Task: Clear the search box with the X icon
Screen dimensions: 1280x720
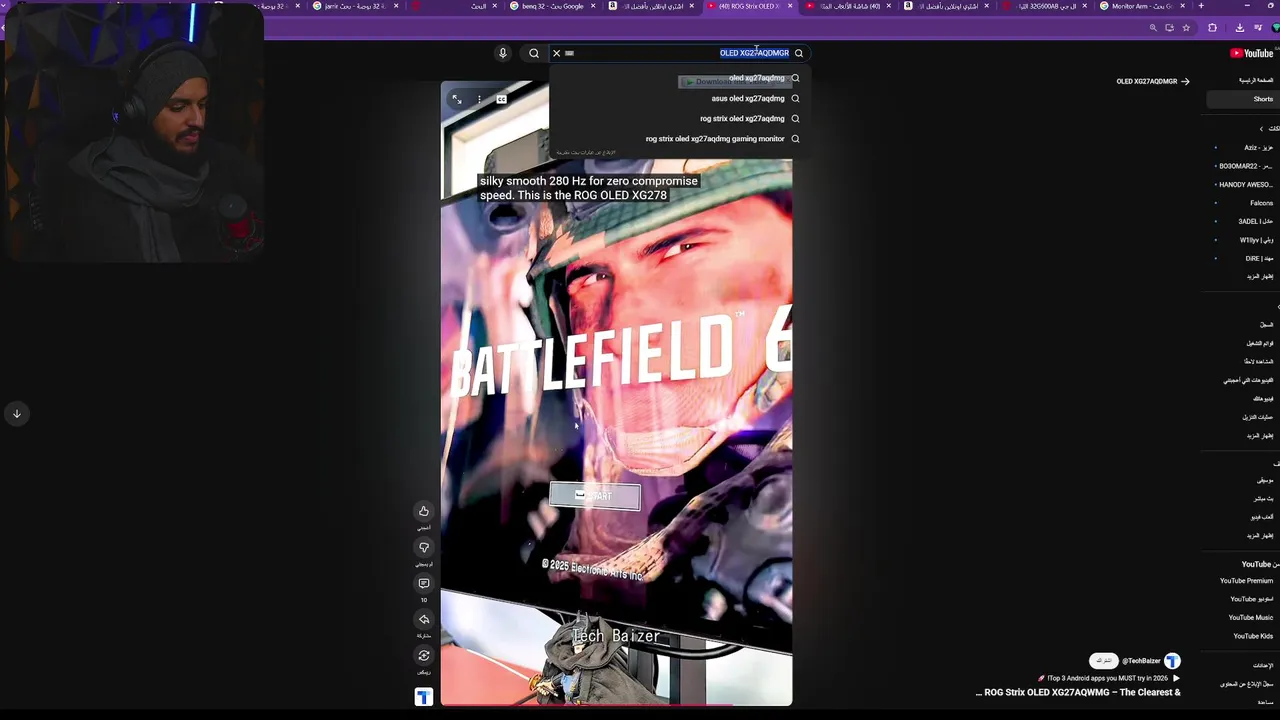Action: pos(557,53)
